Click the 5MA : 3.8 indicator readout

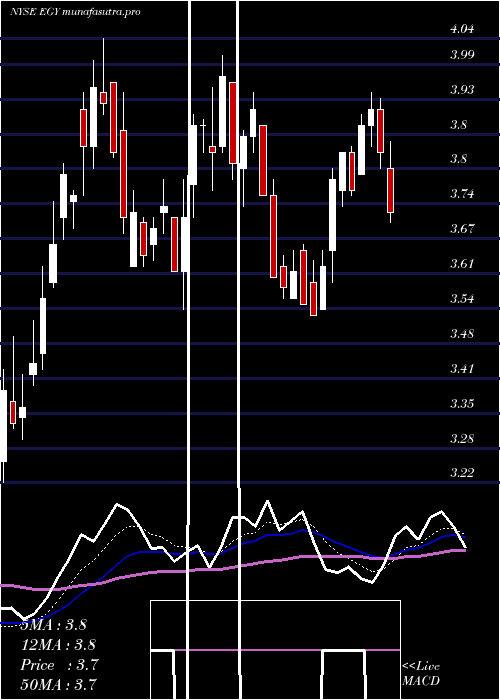53,625
